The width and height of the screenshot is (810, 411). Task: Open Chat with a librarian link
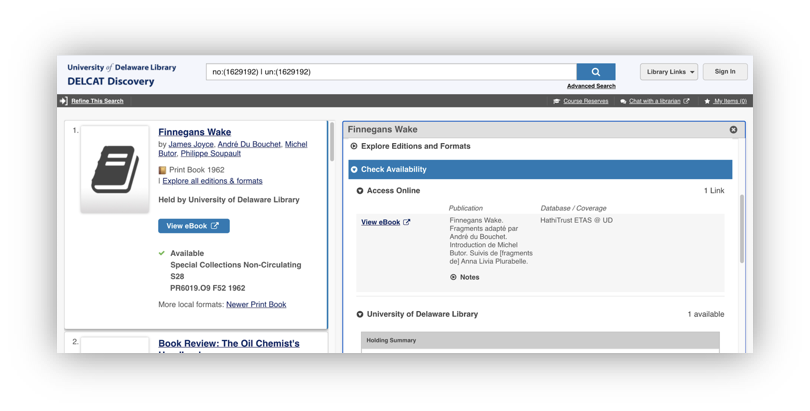(655, 101)
